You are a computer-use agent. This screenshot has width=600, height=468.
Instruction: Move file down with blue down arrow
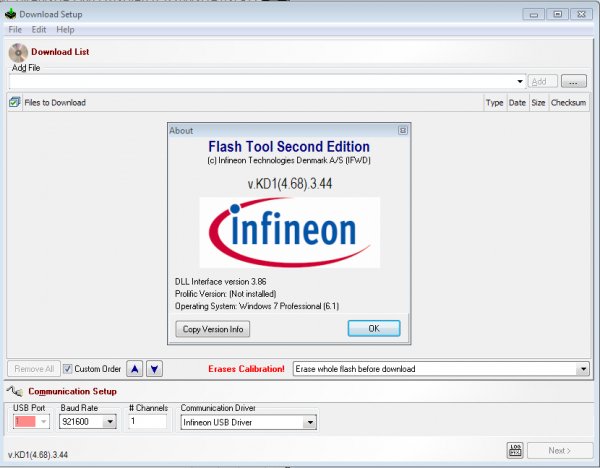(155, 369)
